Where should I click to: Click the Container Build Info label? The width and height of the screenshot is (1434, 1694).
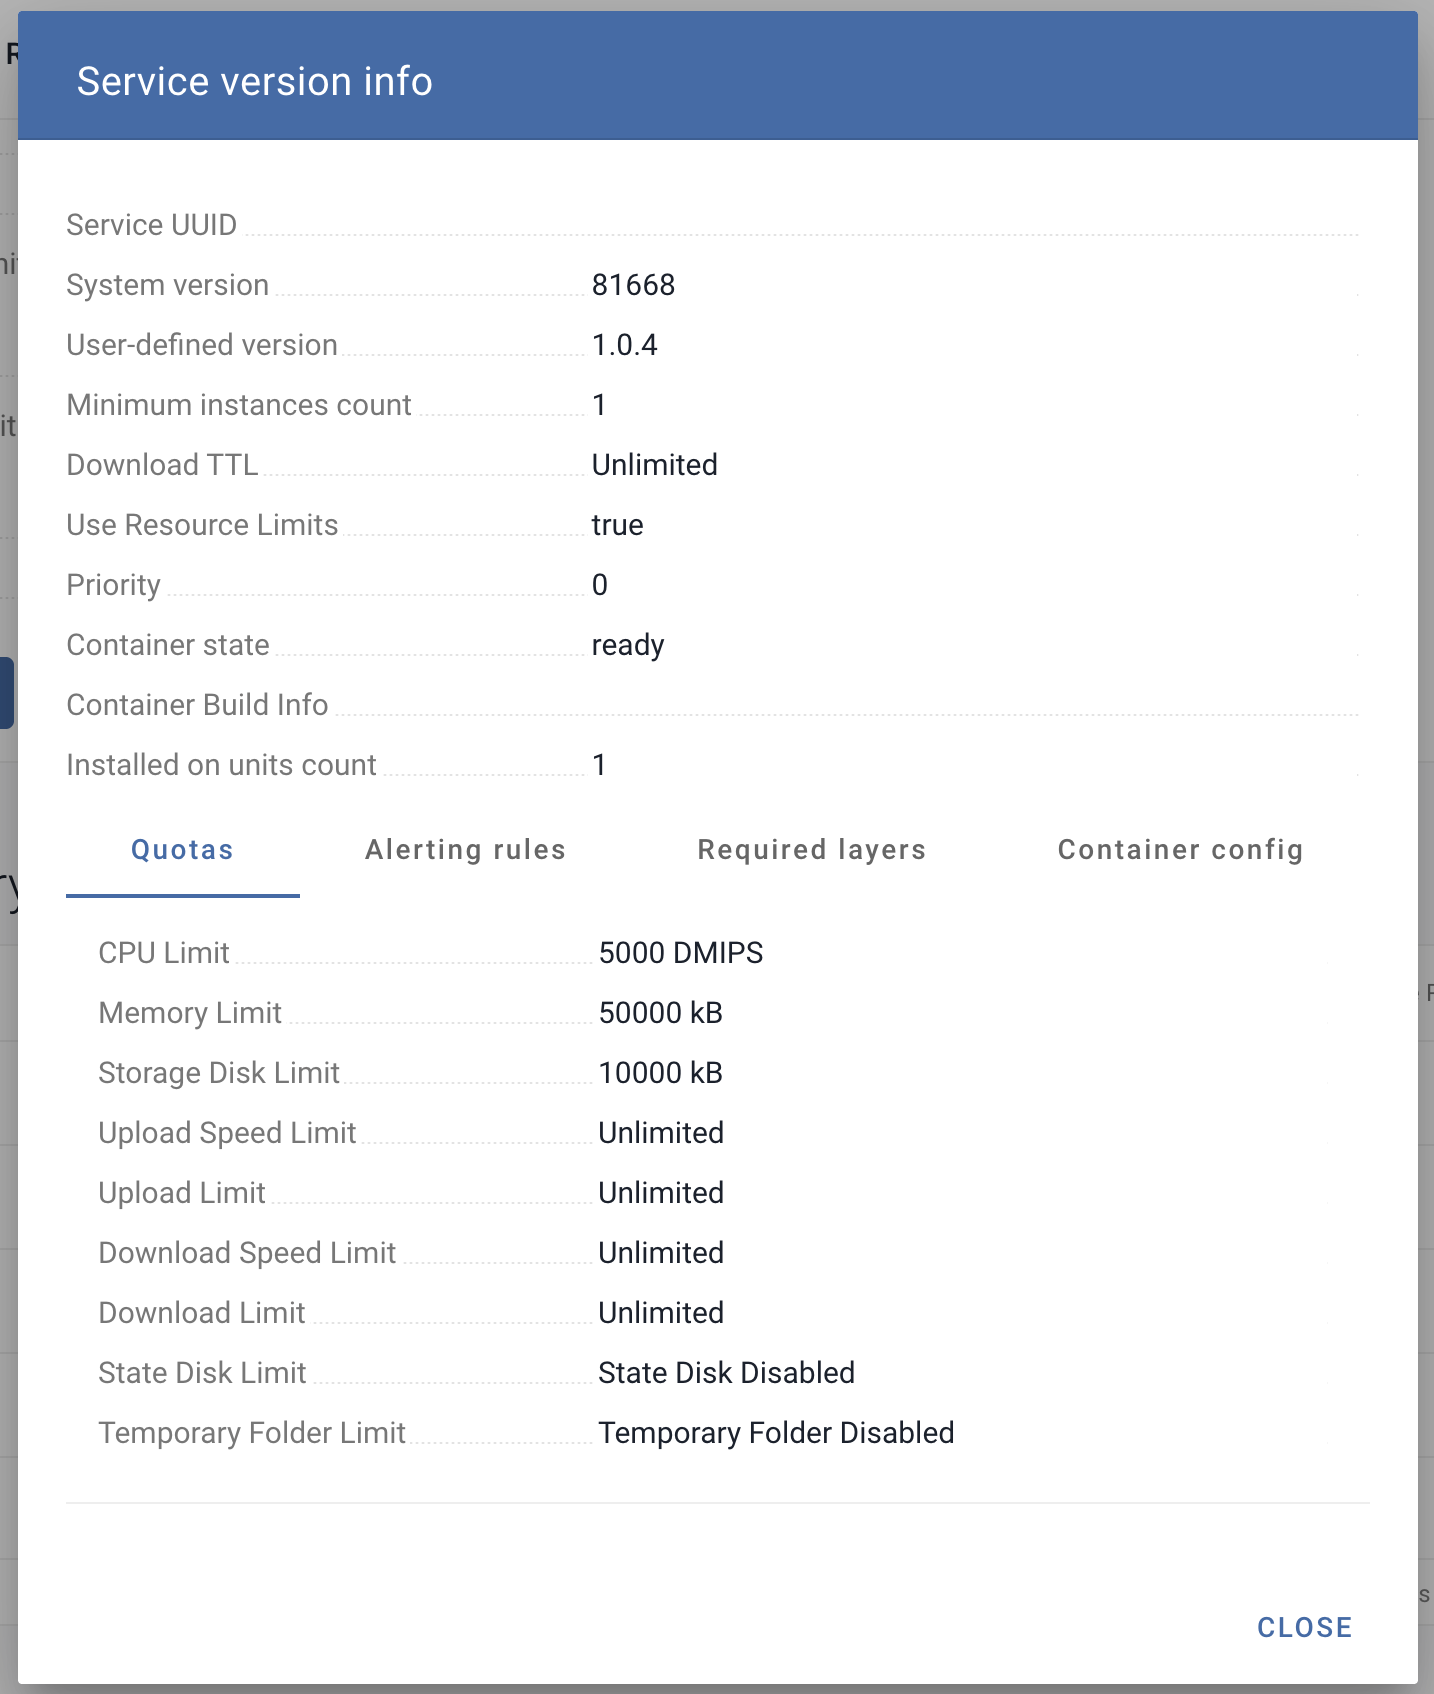pos(197,705)
